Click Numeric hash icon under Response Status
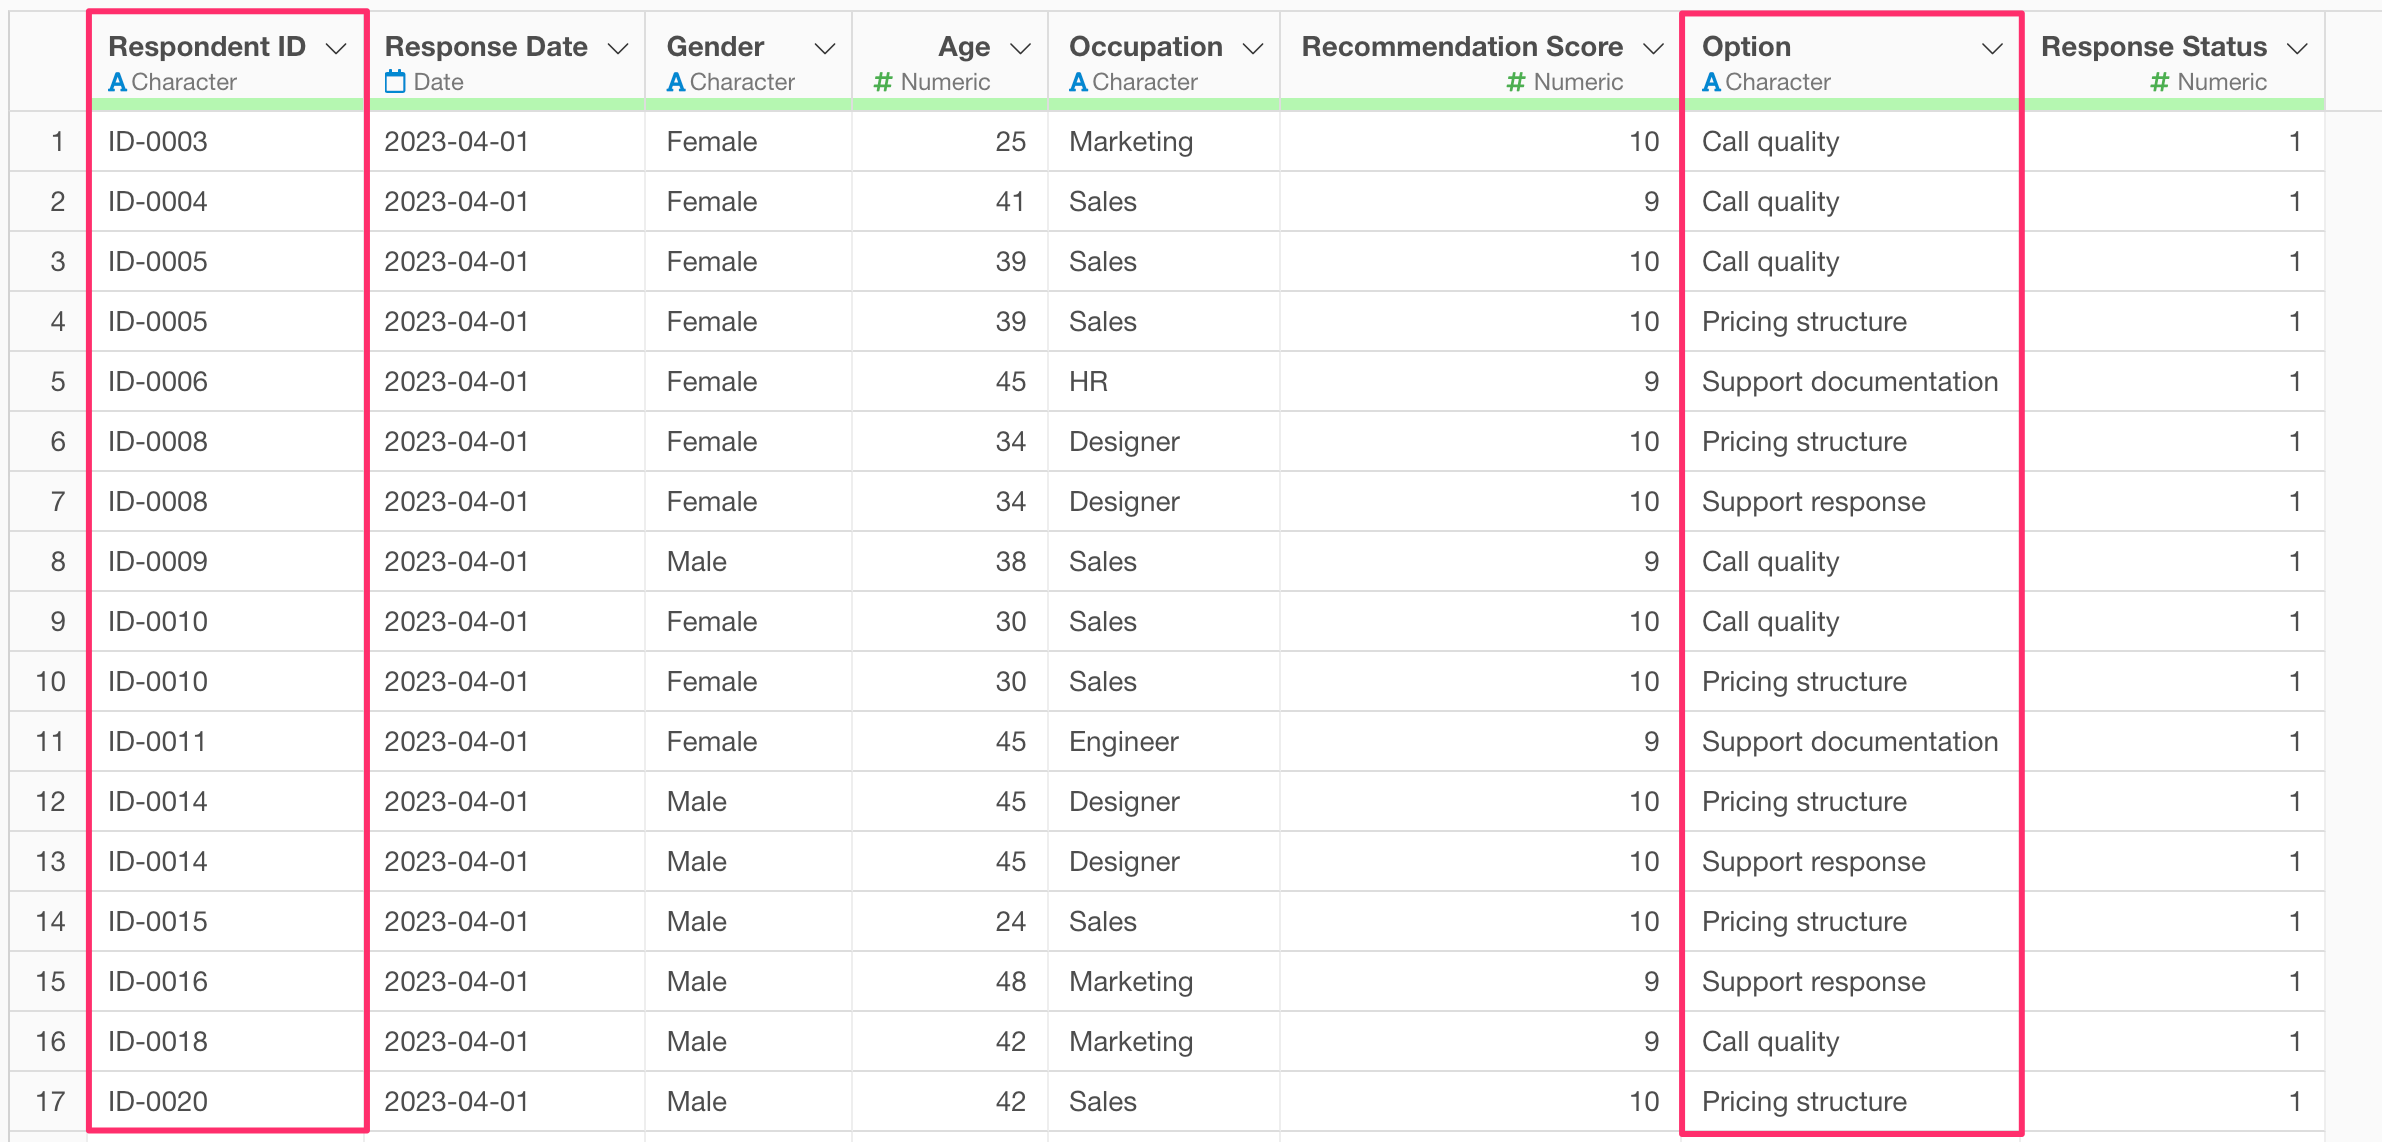The height and width of the screenshot is (1142, 2382). tap(2159, 82)
